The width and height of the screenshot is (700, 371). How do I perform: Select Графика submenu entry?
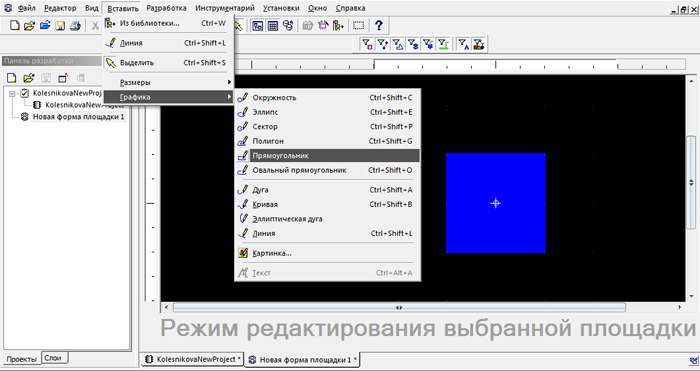click(x=169, y=97)
